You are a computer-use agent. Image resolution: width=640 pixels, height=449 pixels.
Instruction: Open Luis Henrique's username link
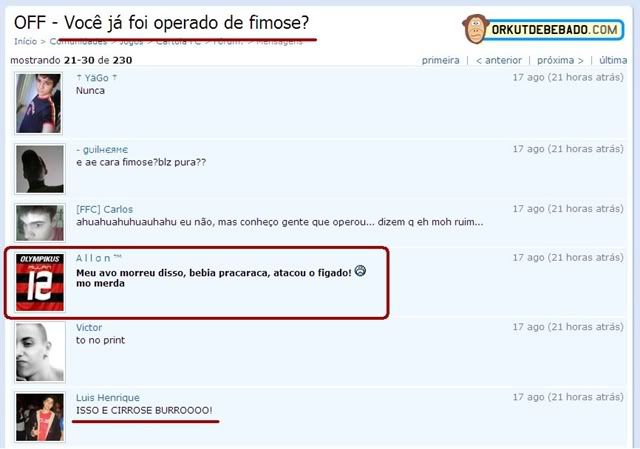pyautogui.click(x=108, y=398)
